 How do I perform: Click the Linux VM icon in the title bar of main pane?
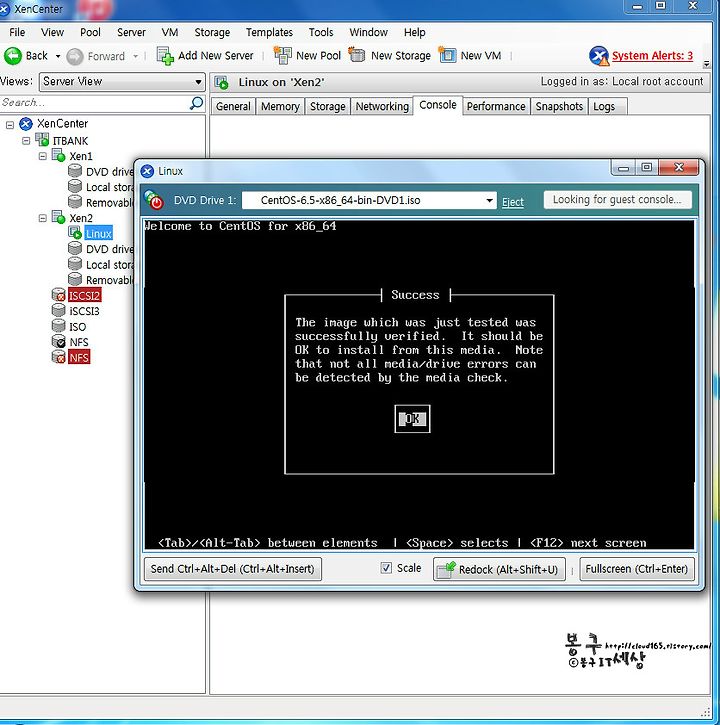pyautogui.click(x=222, y=83)
